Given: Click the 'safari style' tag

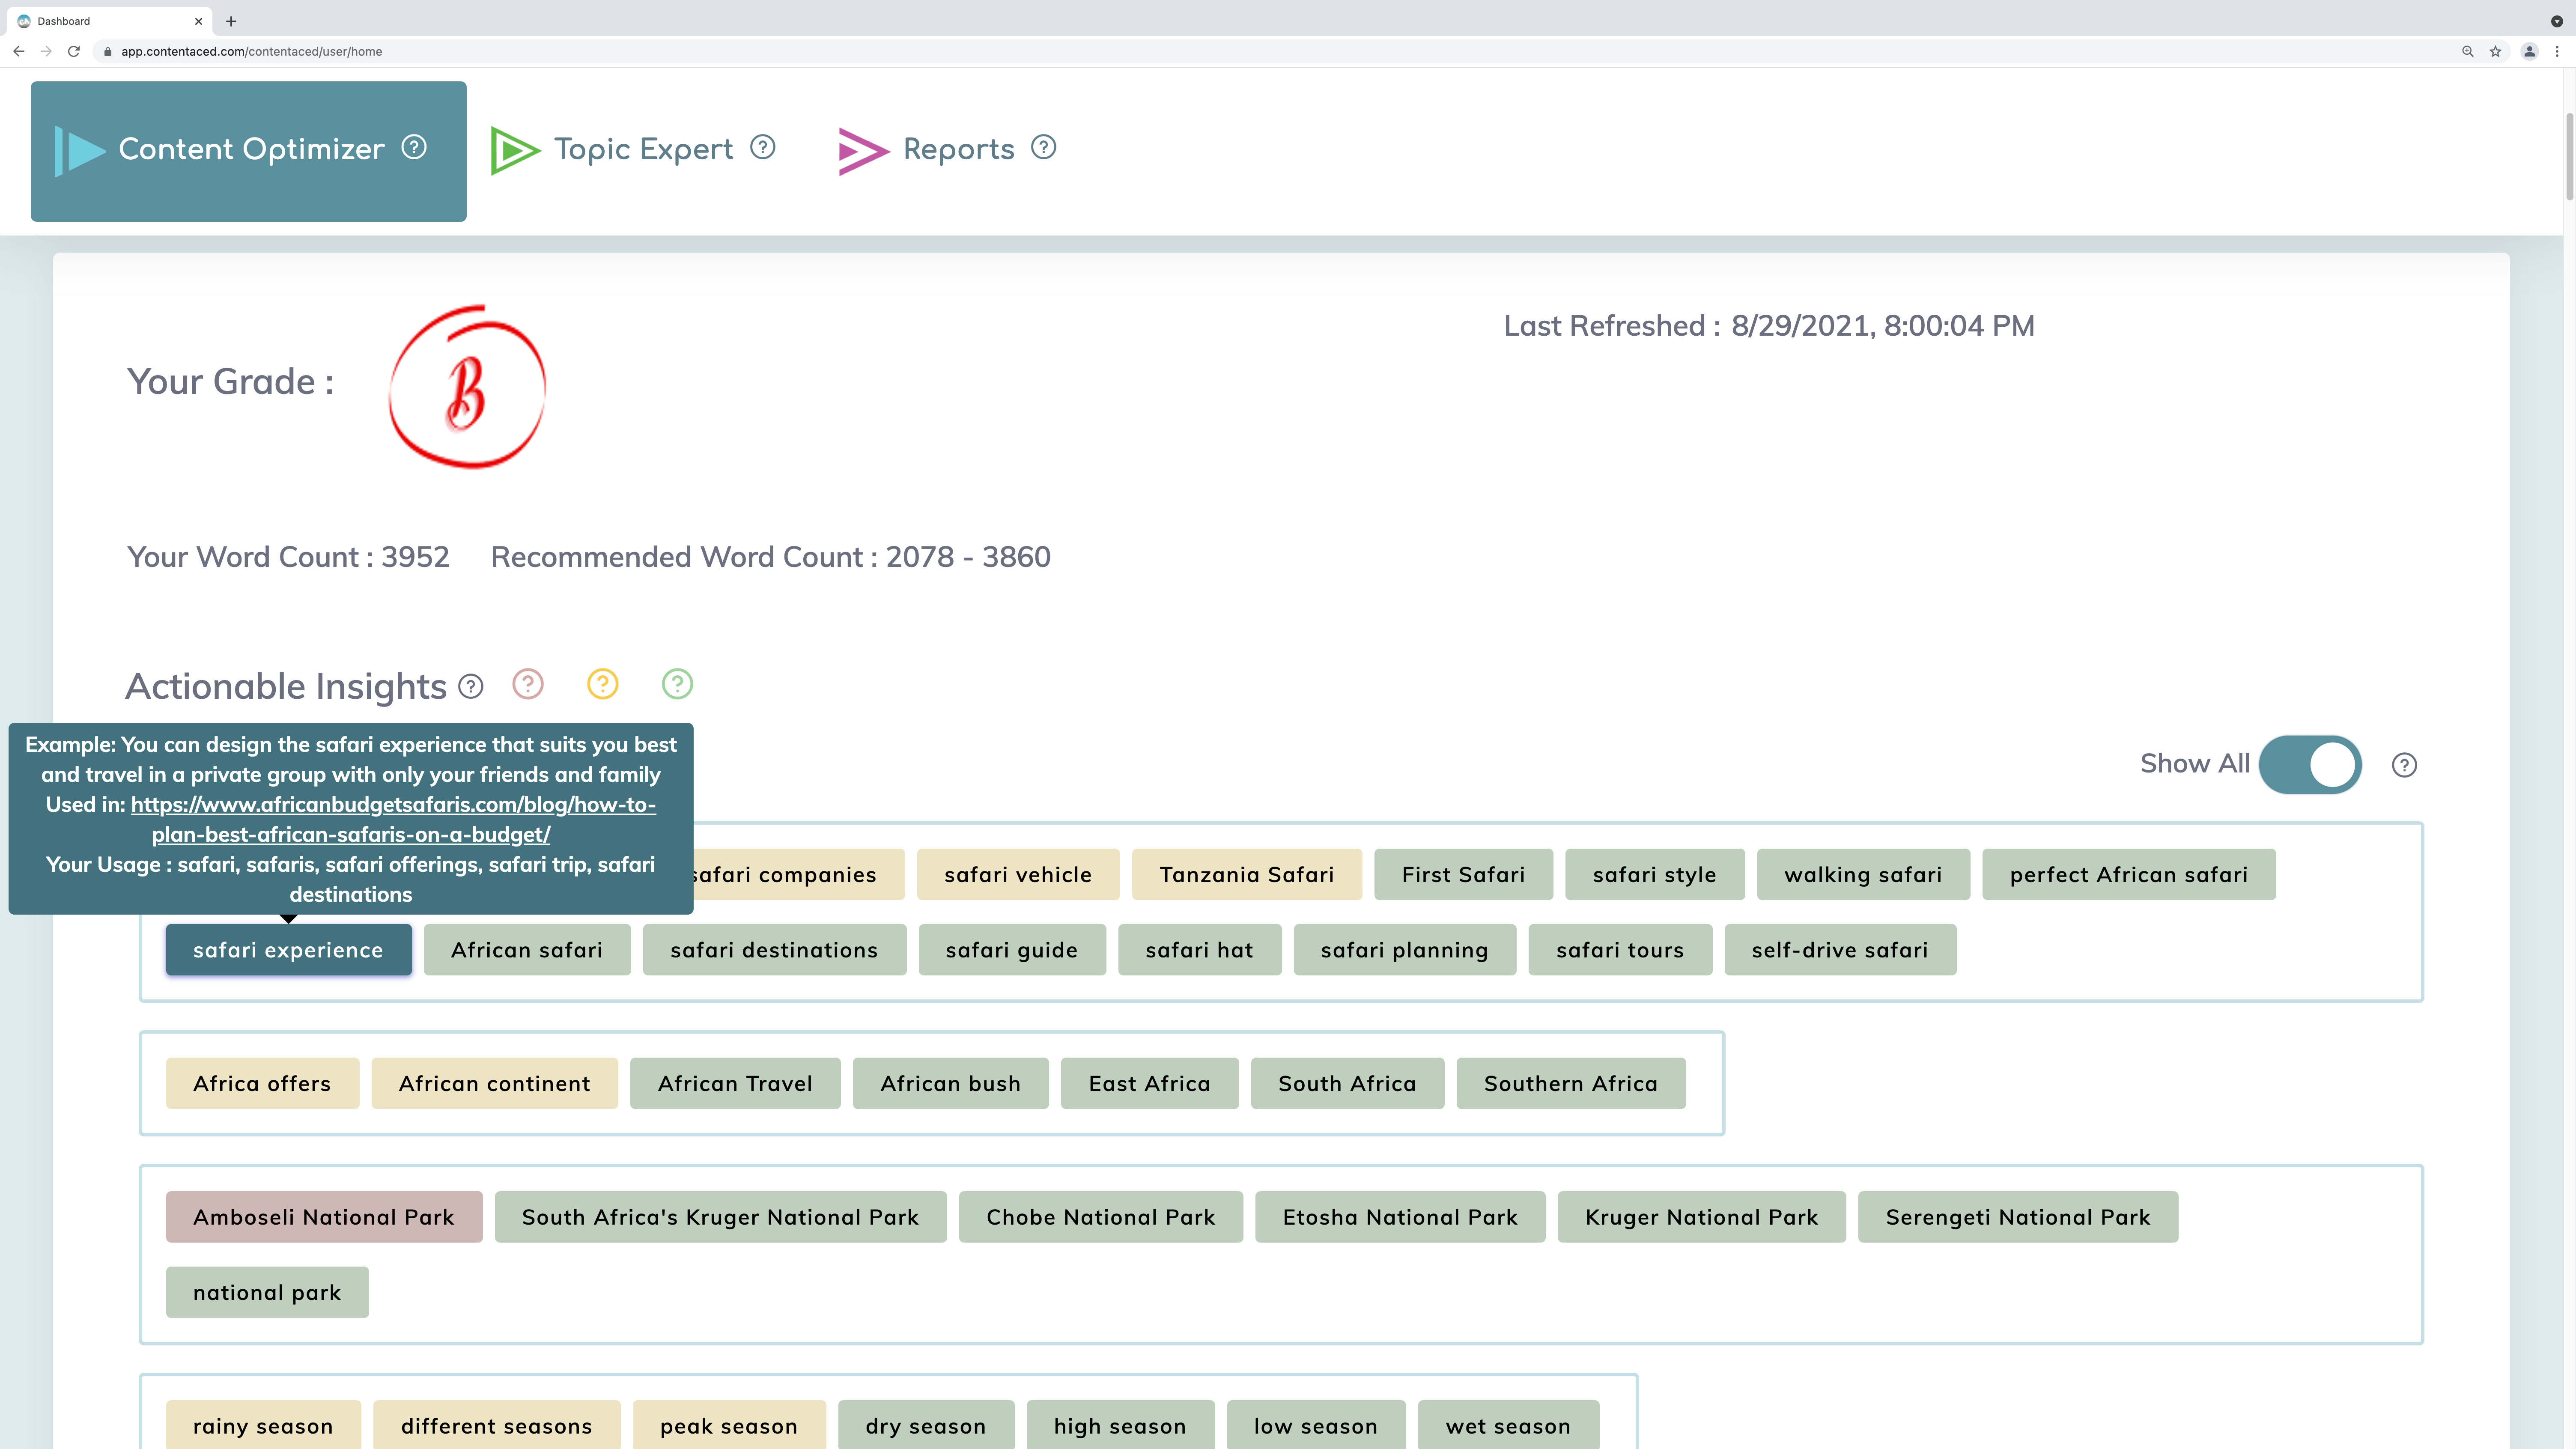Looking at the screenshot, I should [1654, 874].
